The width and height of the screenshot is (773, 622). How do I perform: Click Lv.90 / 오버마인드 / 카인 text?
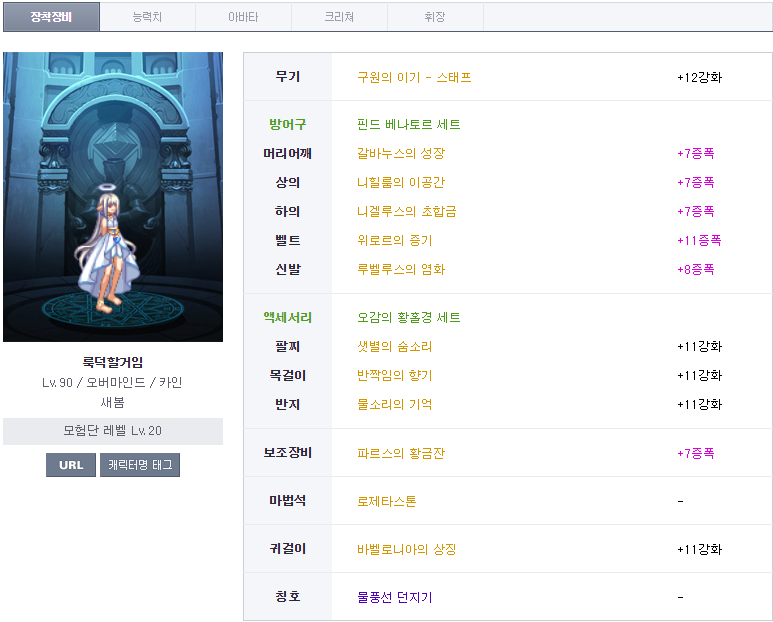(x=112, y=382)
